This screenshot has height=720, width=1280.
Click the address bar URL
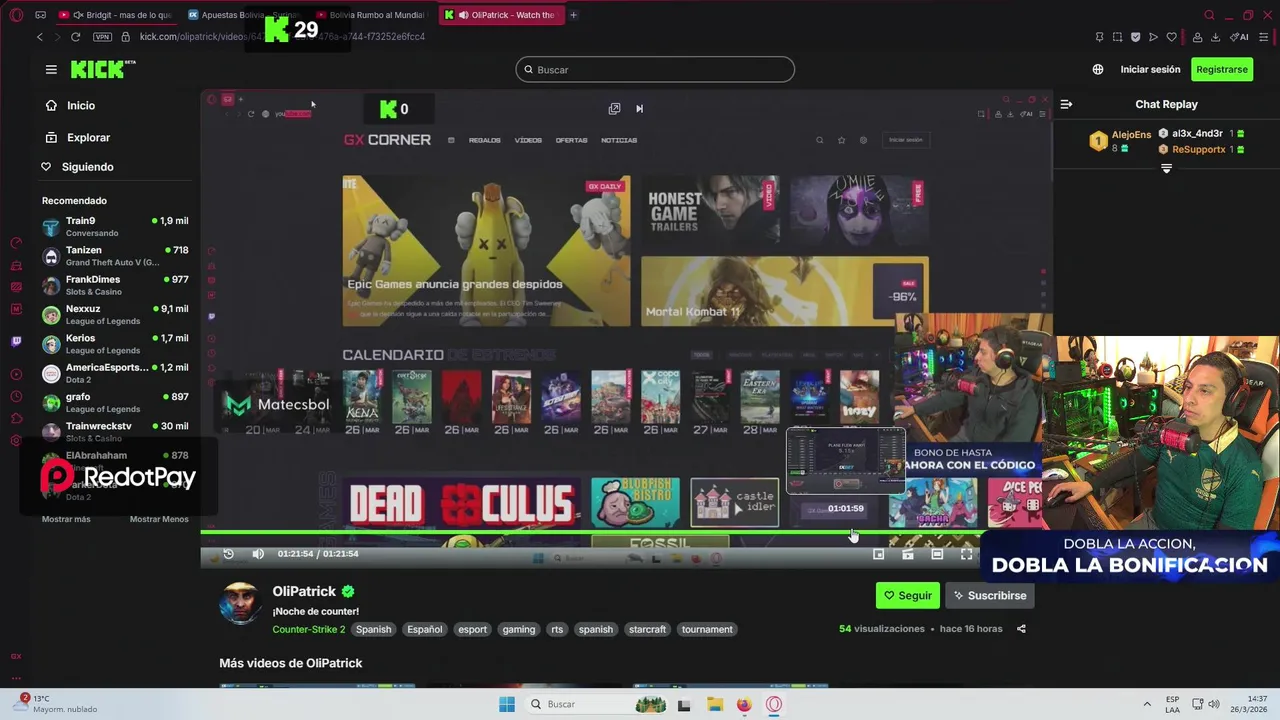(x=282, y=37)
